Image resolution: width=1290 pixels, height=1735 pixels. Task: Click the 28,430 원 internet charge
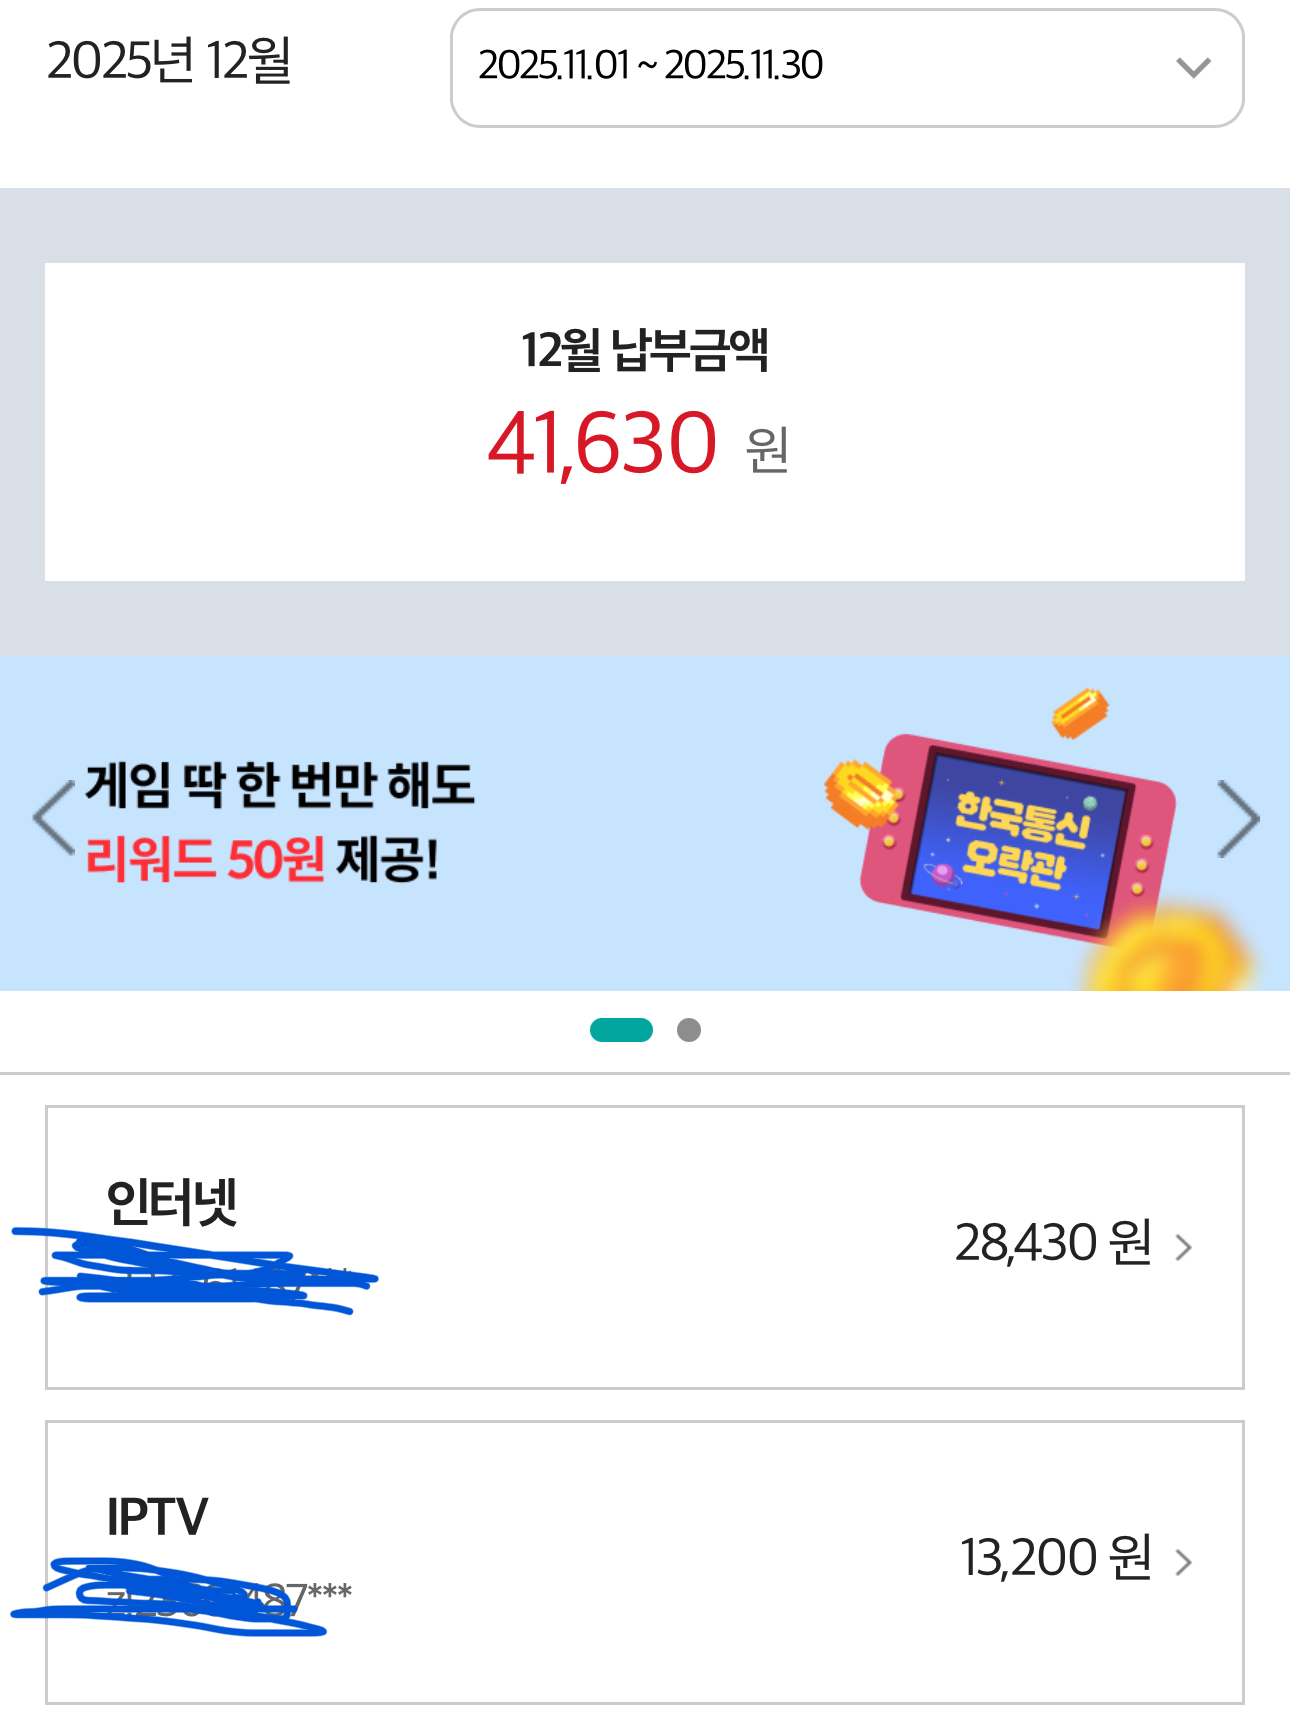(x=1053, y=1243)
